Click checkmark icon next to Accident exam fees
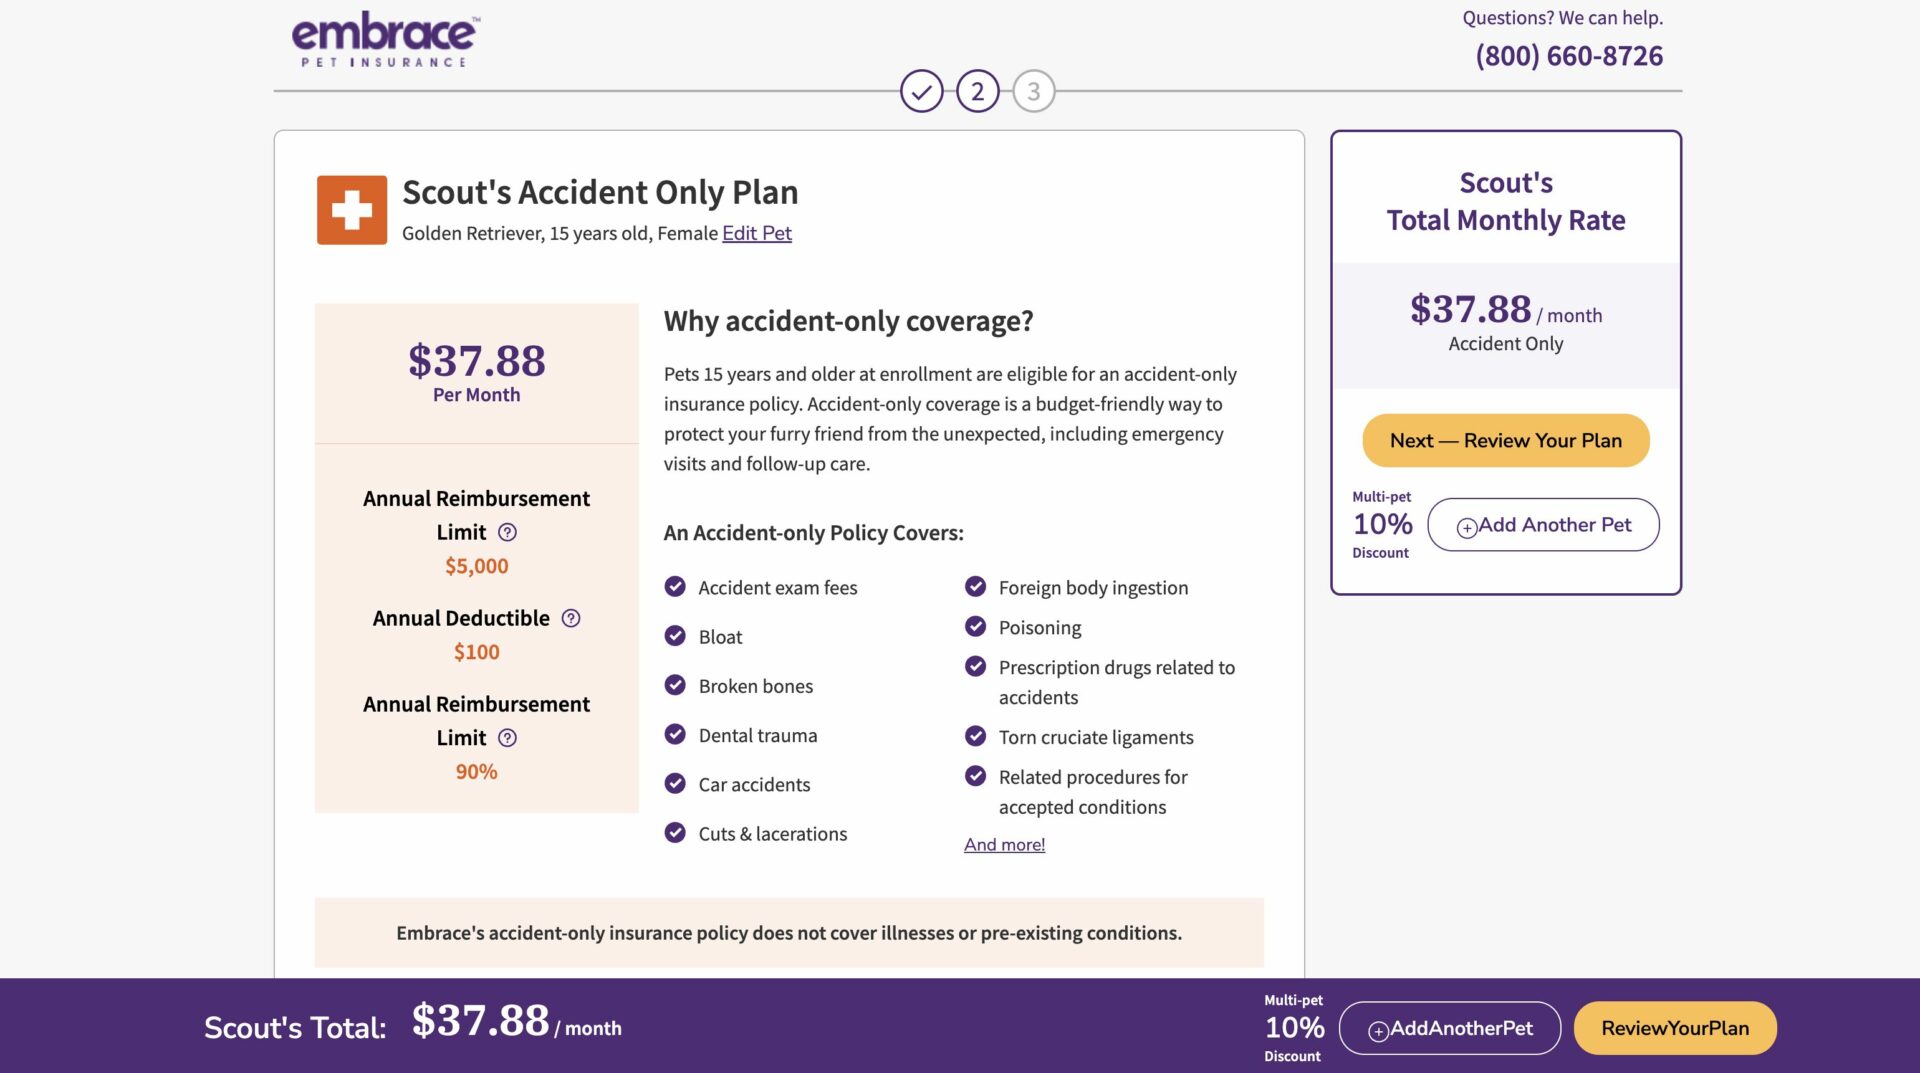Viewport: 1920px width, 1073px height. pos(675,587)
